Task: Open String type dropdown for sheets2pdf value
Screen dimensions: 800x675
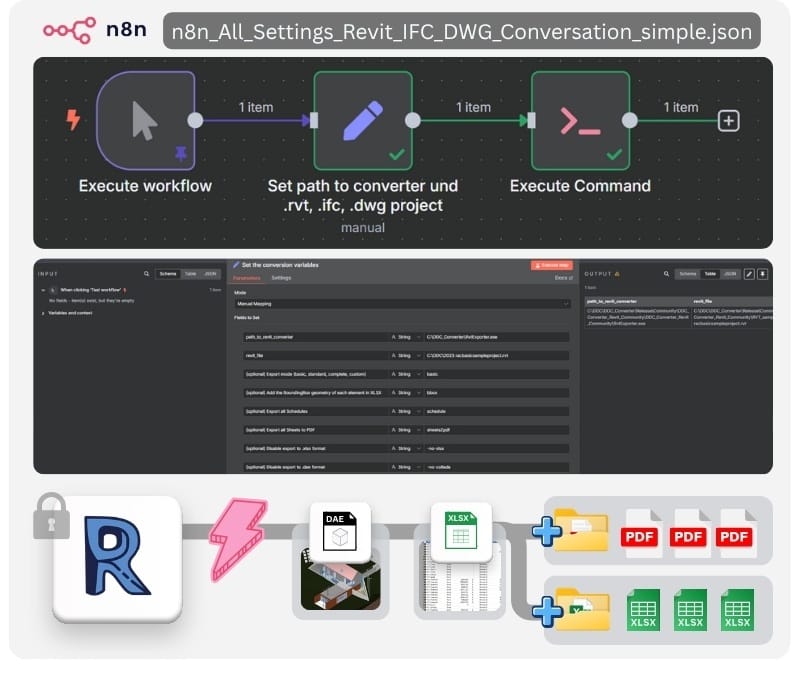Action: point(406,430)
